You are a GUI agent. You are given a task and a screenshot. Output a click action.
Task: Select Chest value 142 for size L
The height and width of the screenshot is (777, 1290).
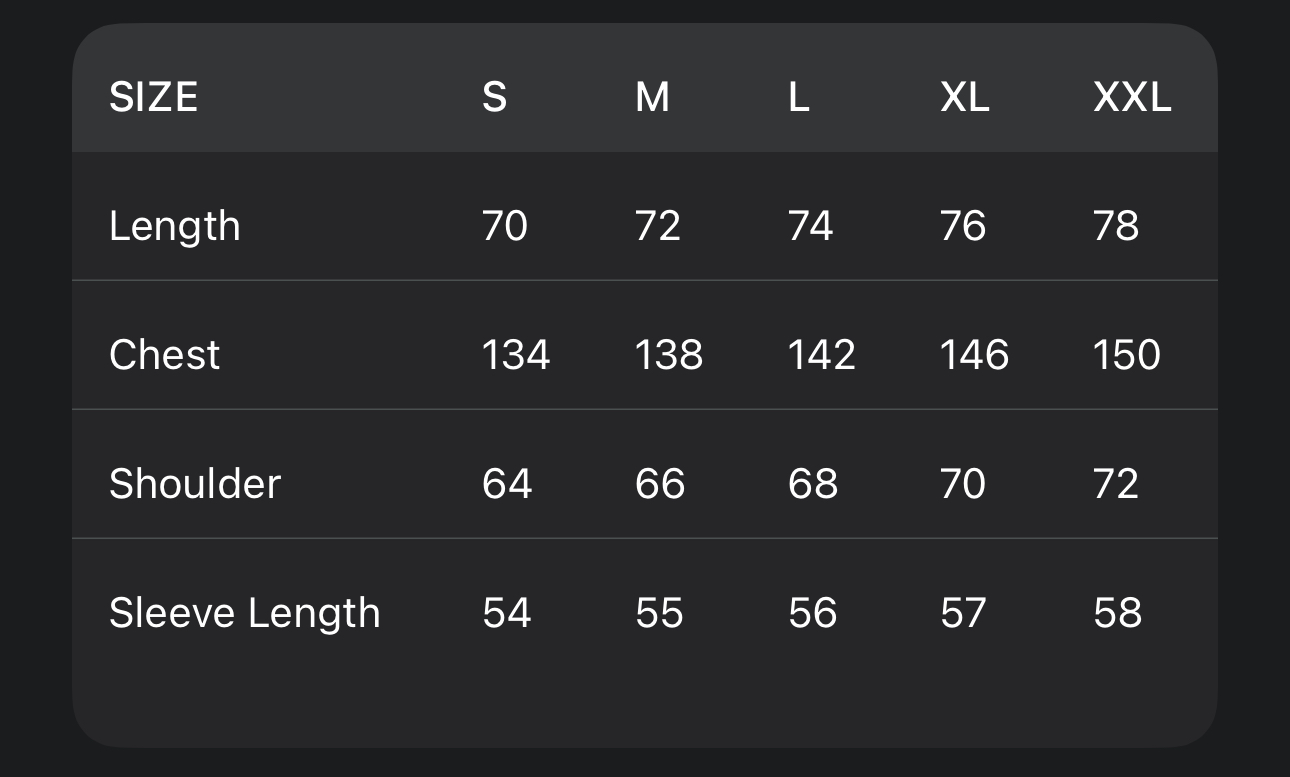821,356
